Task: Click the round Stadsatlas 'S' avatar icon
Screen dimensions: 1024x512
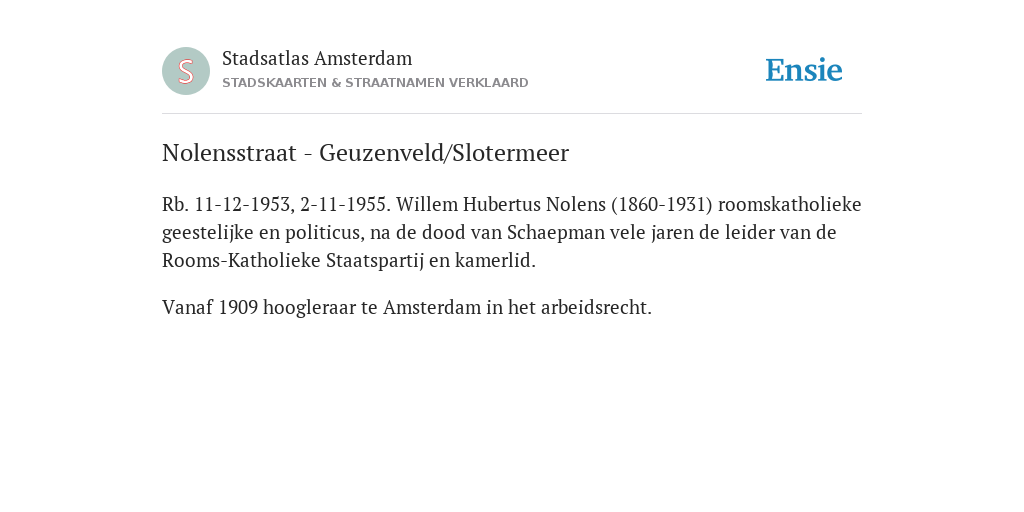Action: [185, 71]
